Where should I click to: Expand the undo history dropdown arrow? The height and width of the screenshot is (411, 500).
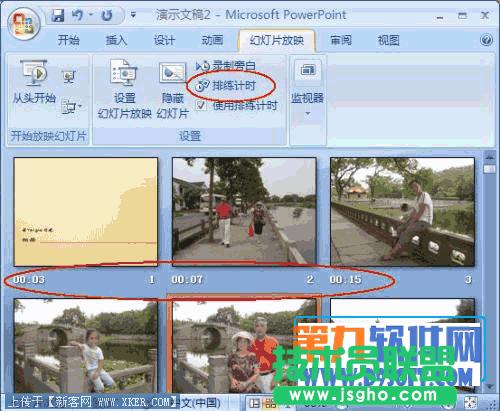pyautogui.click(x=91, y=15)
